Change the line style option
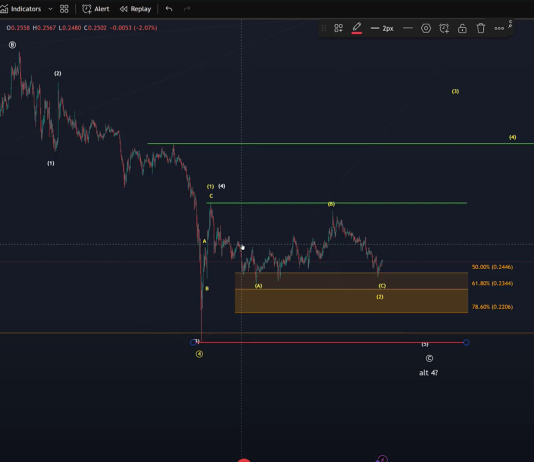Viewport: 534px width, 462px height. click(x=408, y=28)
